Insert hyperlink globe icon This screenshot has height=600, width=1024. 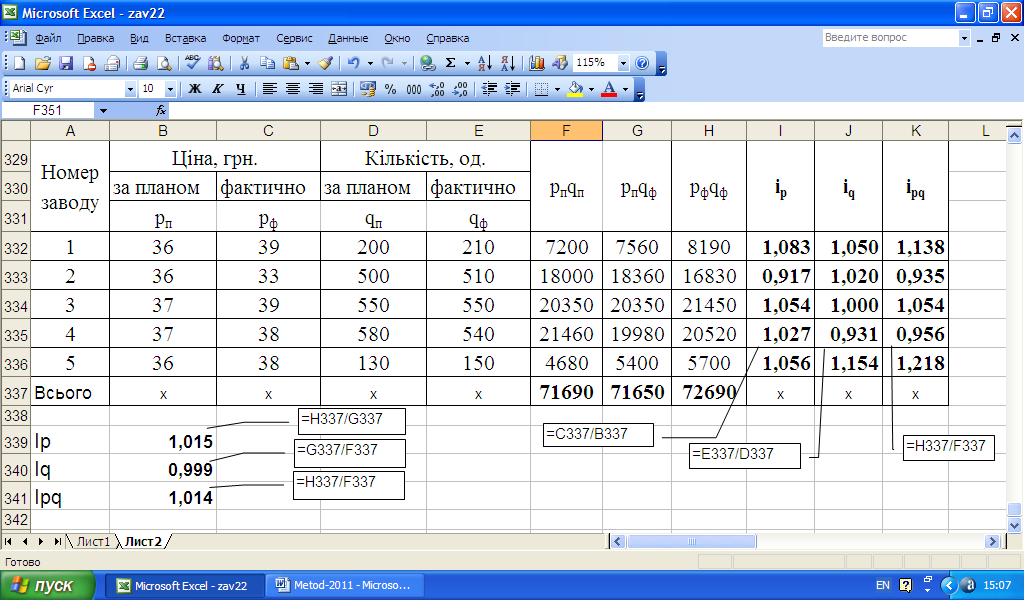(428, 63)
